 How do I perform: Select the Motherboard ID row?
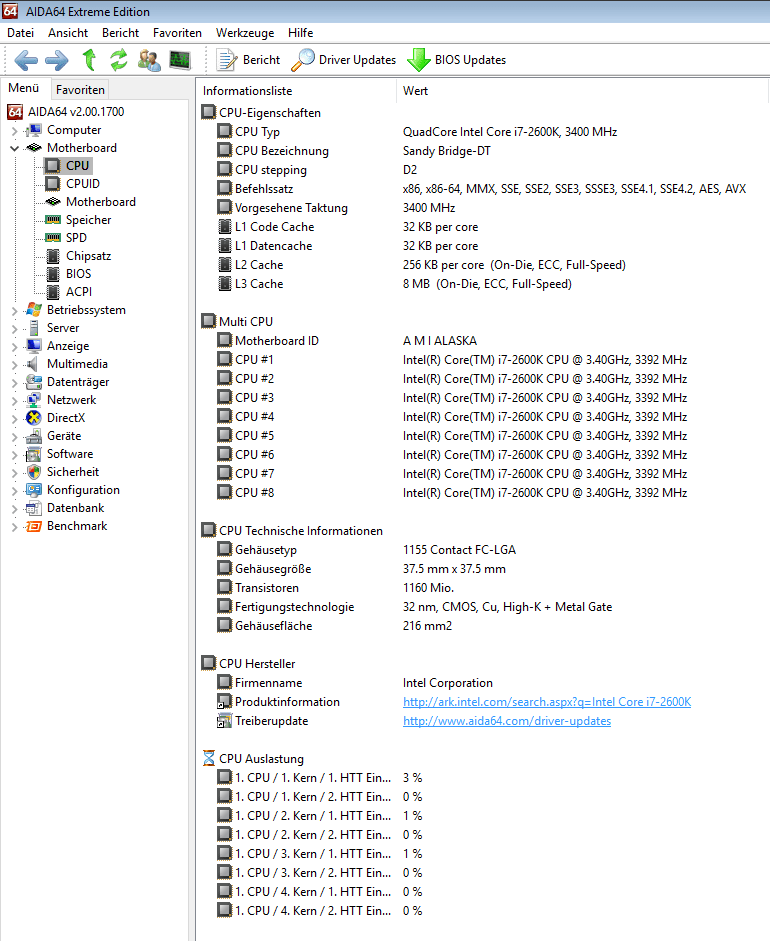pos(483,340)
